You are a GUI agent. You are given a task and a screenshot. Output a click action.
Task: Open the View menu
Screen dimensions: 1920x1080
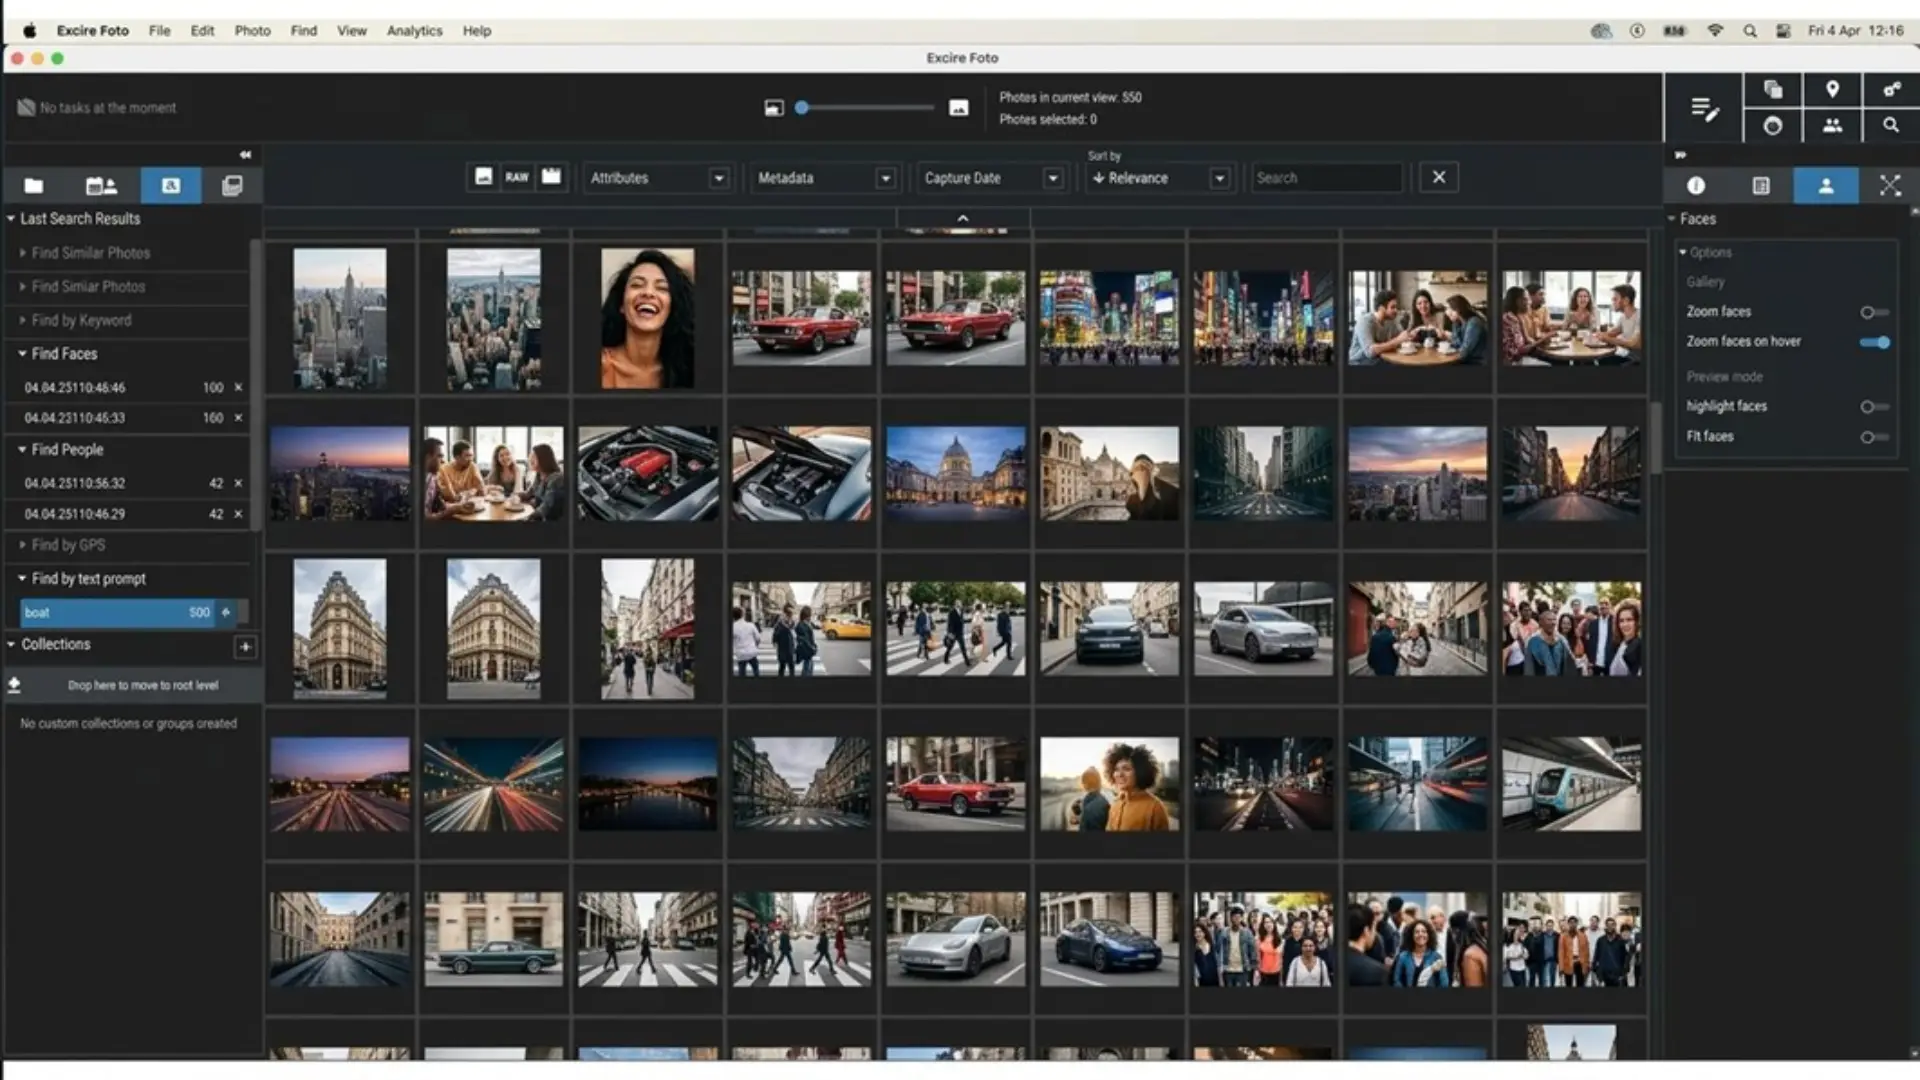click(x=351, y=31)
